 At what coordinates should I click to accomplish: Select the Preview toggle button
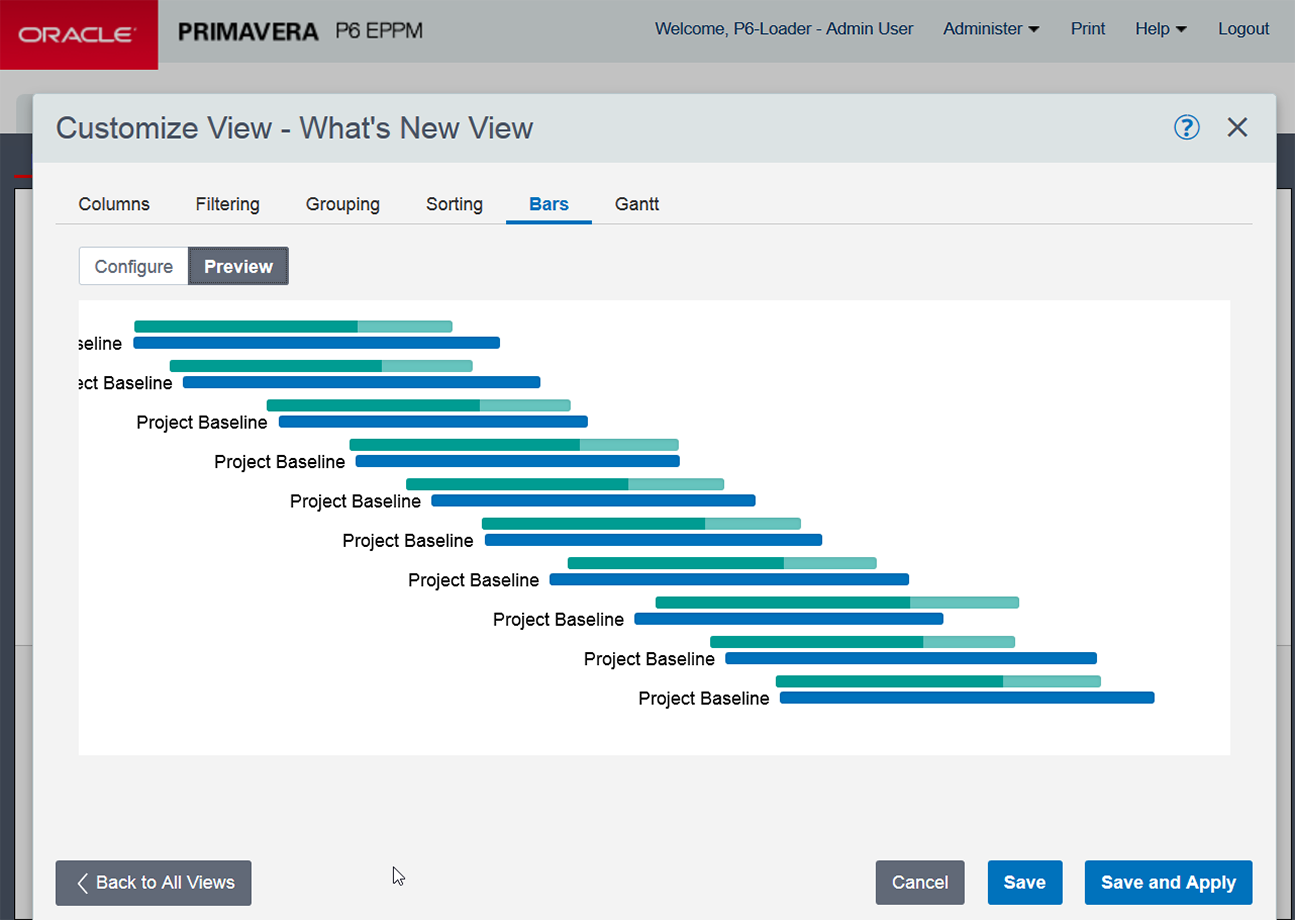pos(238,267)
